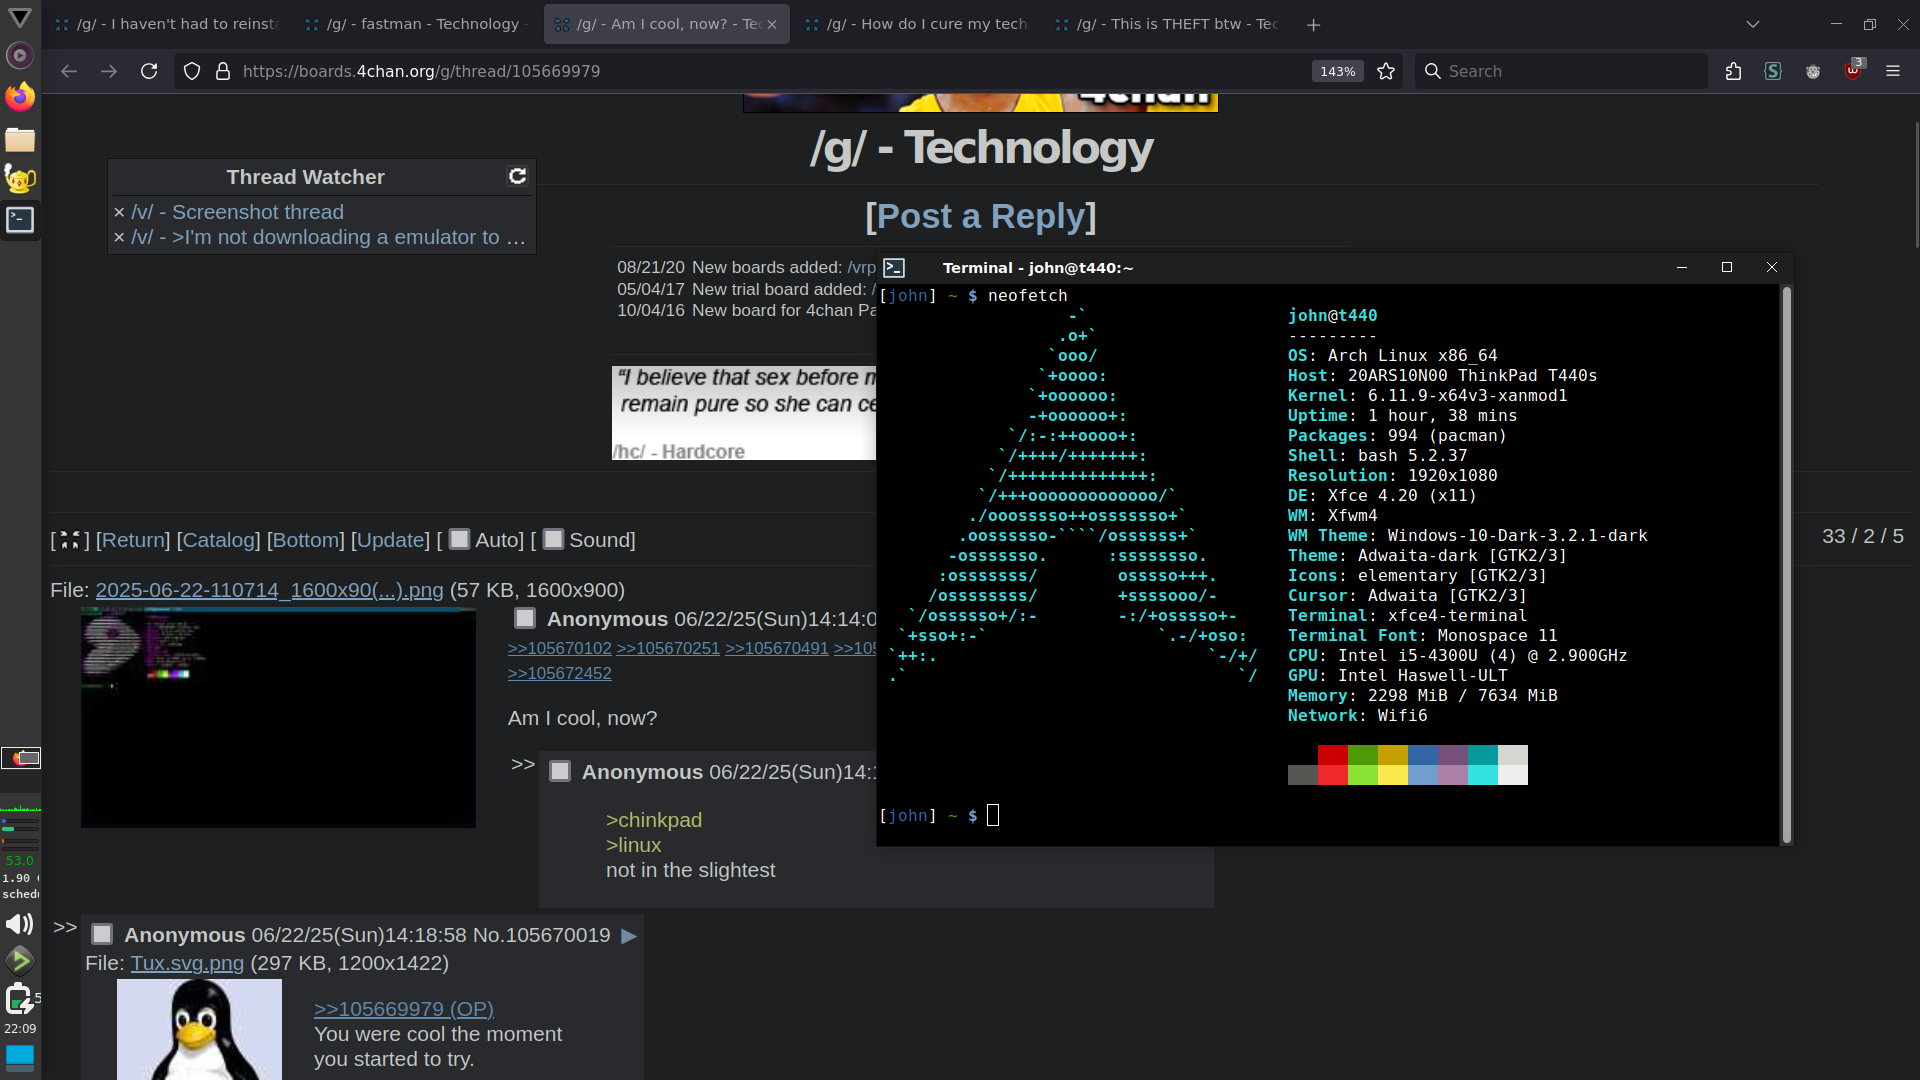Tick the OP post checkbox
The image size is (1920, 1080).
click(x=525, y=618)
